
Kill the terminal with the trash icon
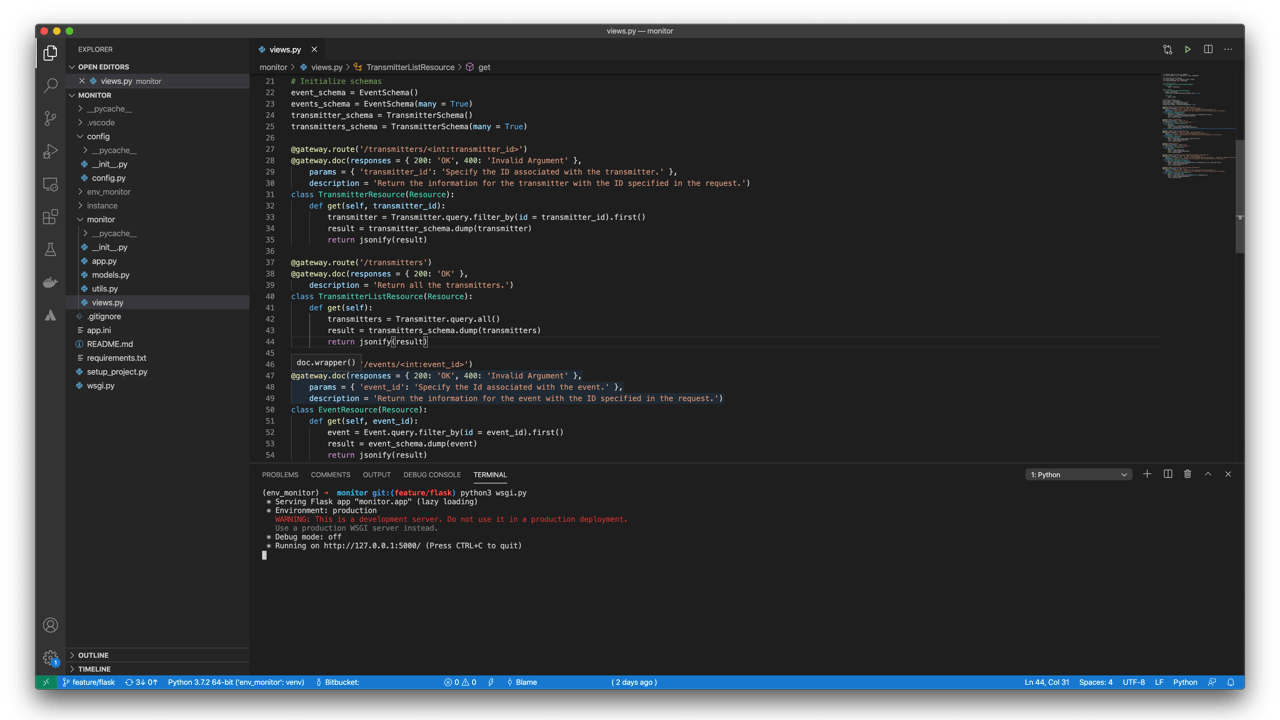pos(1188,474)
